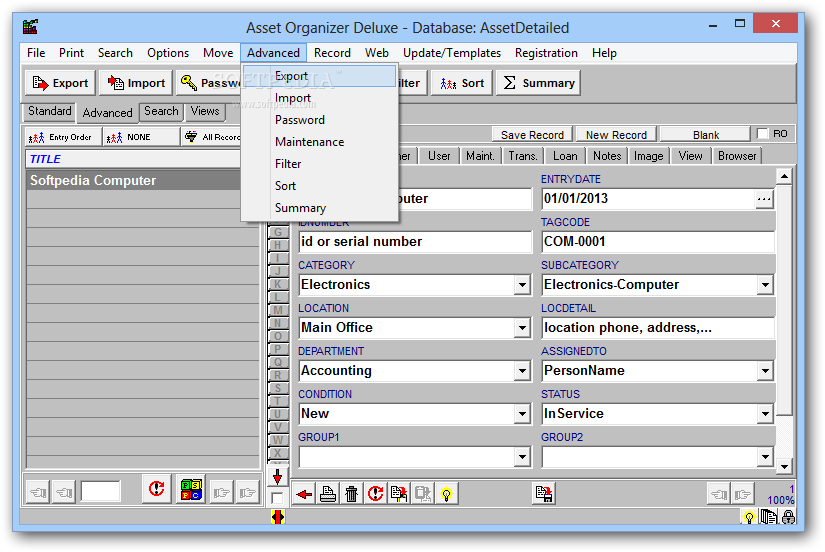This screenshot has height=552, width=825.
Task: Click the Save Record button
Action: [532, 135]
